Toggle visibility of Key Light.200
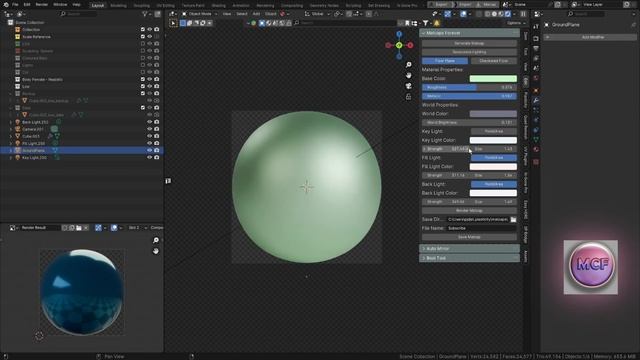Screen dimensions: 640x360 149,158
